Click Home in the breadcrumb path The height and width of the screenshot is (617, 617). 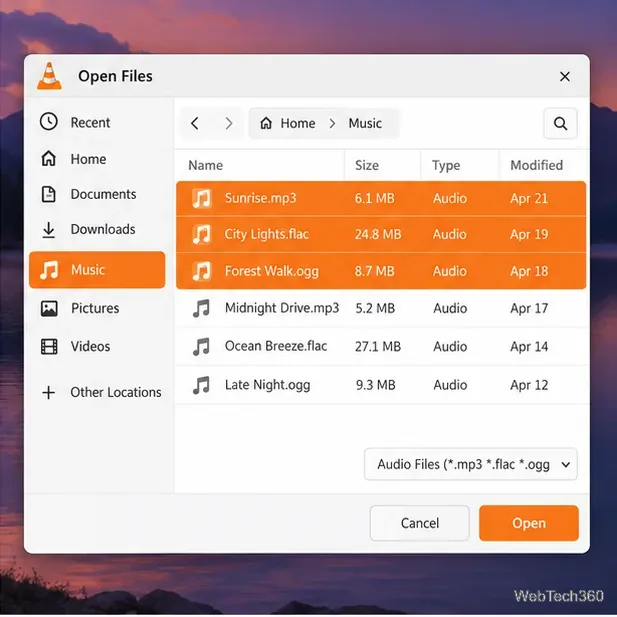click(x=297, y=124)
